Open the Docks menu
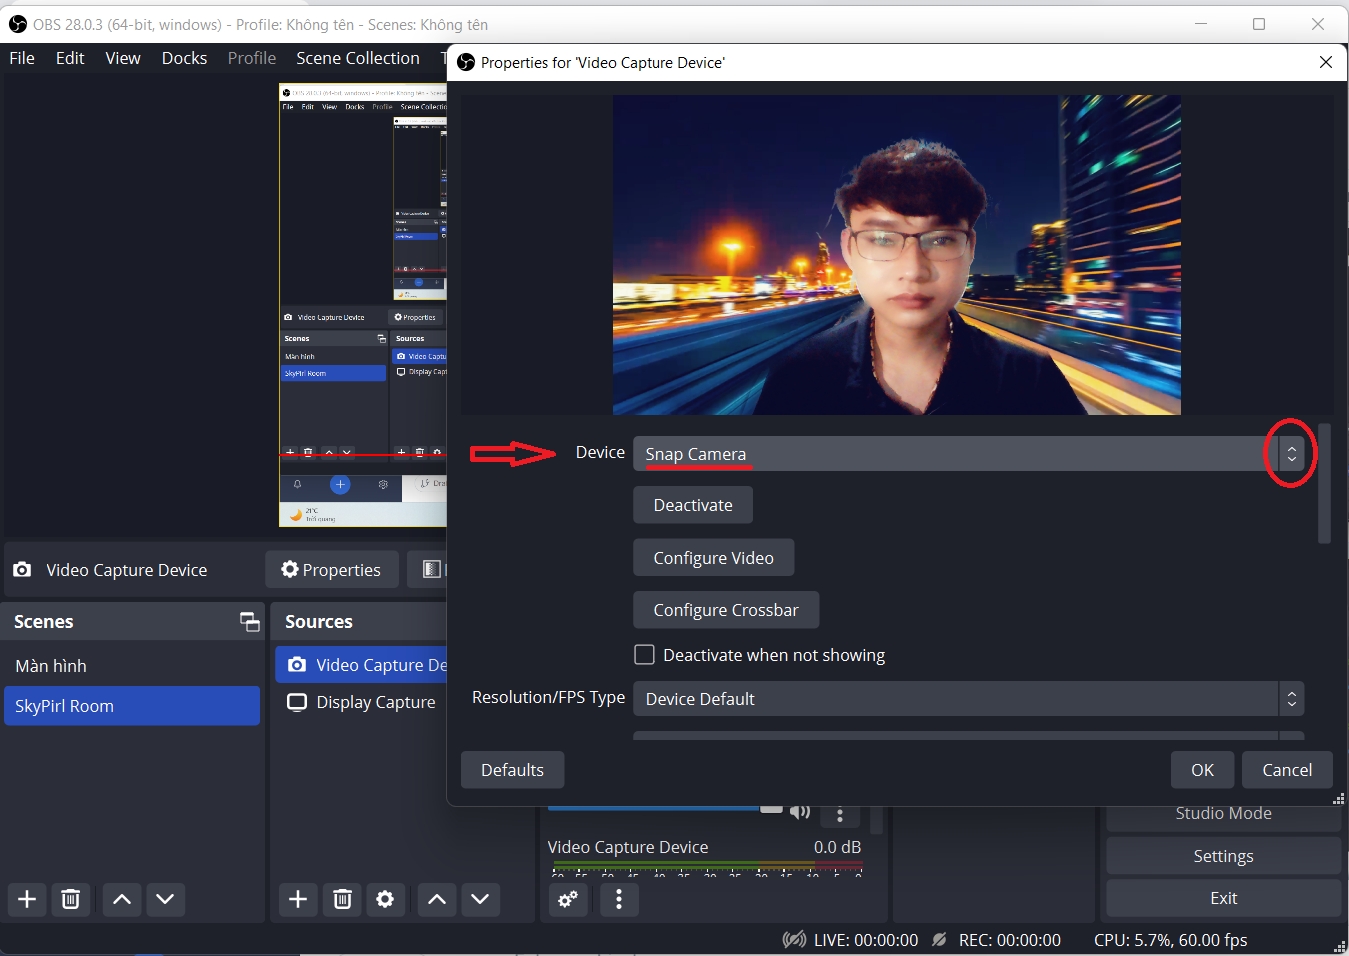Image resolution: width=1349 pixels, height=956 pixels. (184, 58)
